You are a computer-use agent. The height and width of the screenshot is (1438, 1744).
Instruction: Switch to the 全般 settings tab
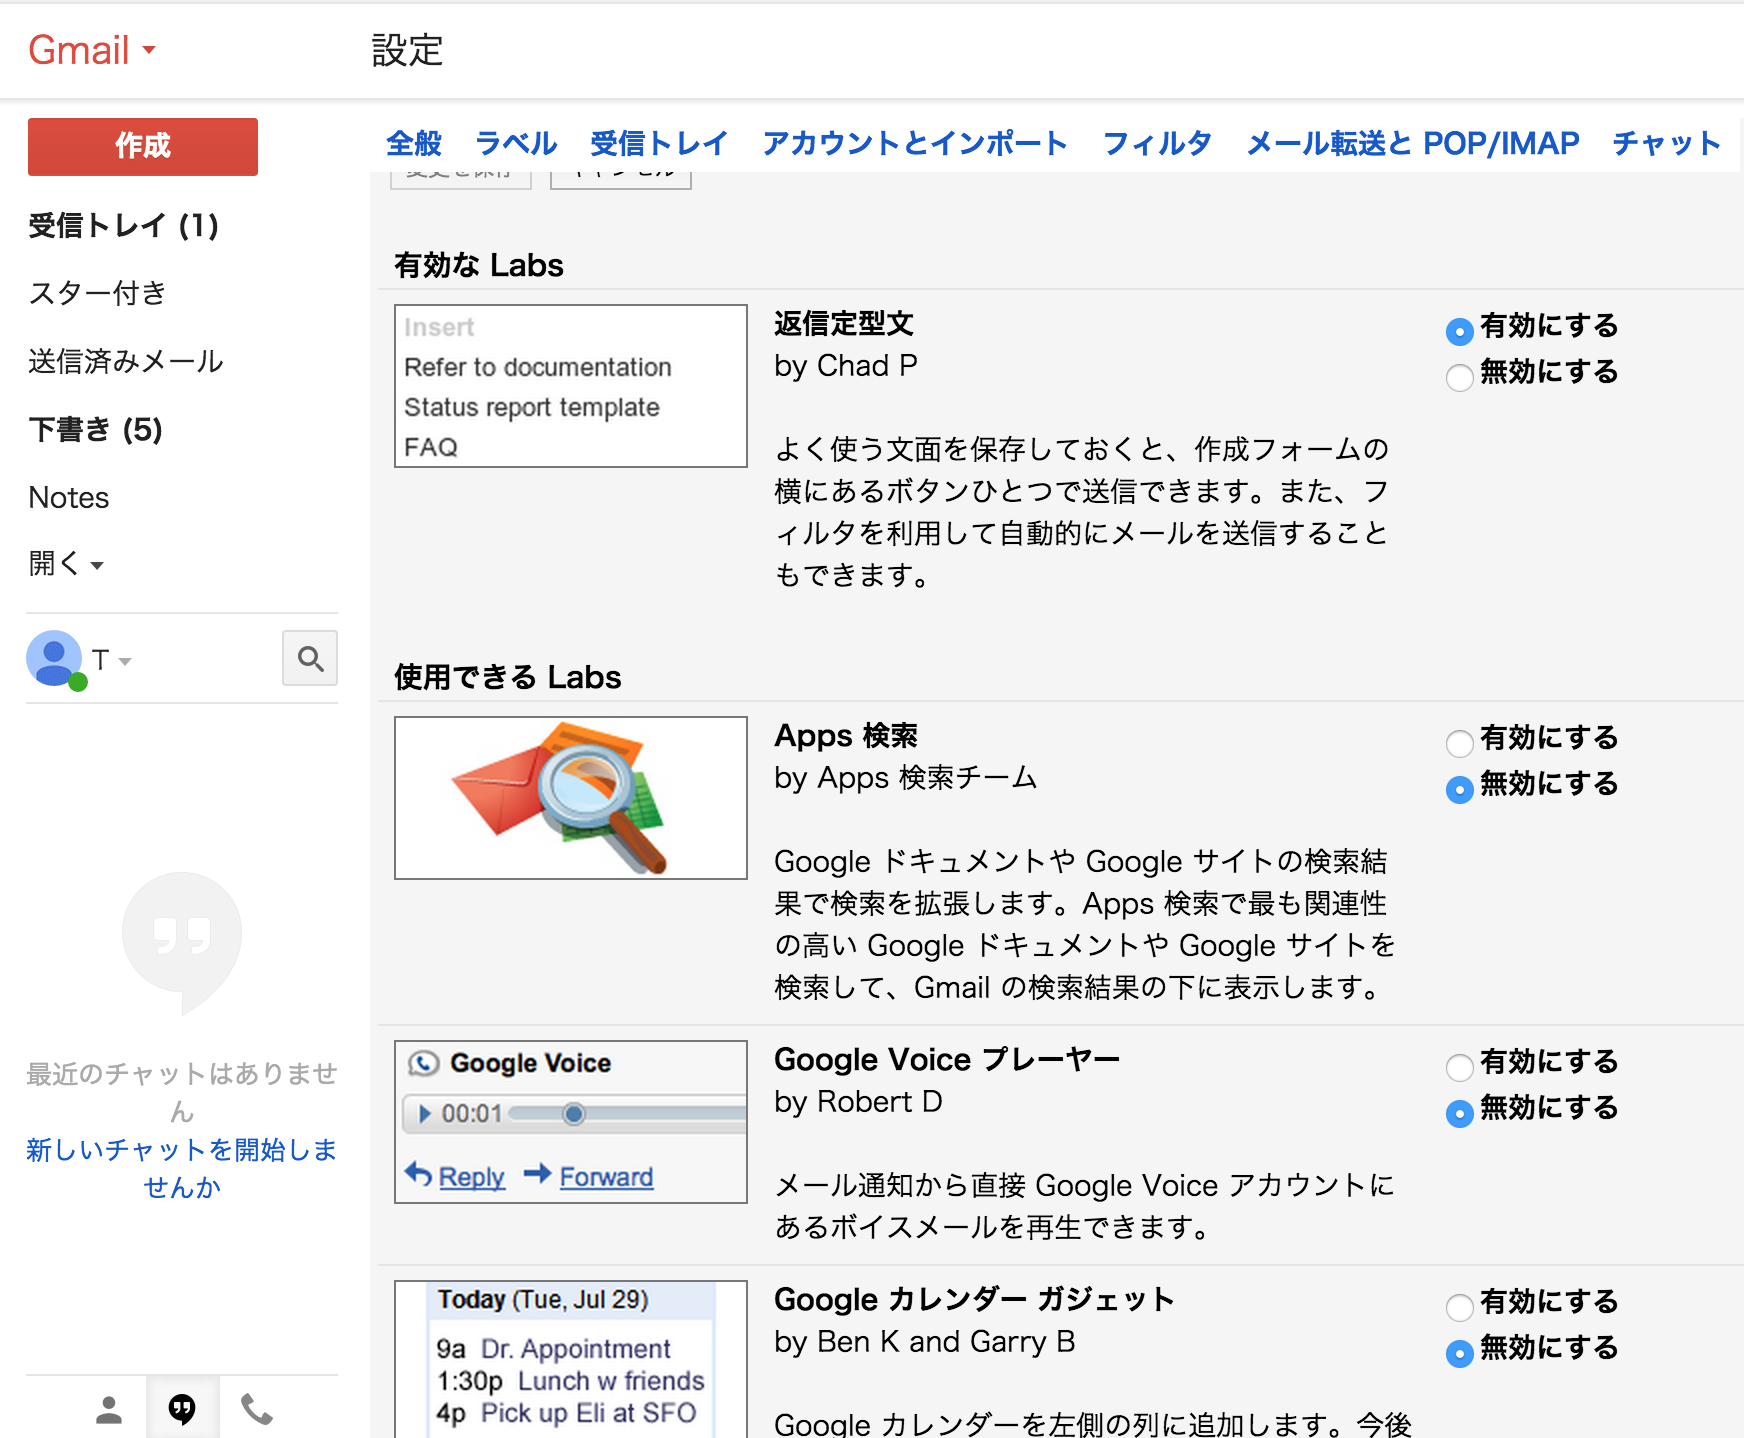point(414,143)
